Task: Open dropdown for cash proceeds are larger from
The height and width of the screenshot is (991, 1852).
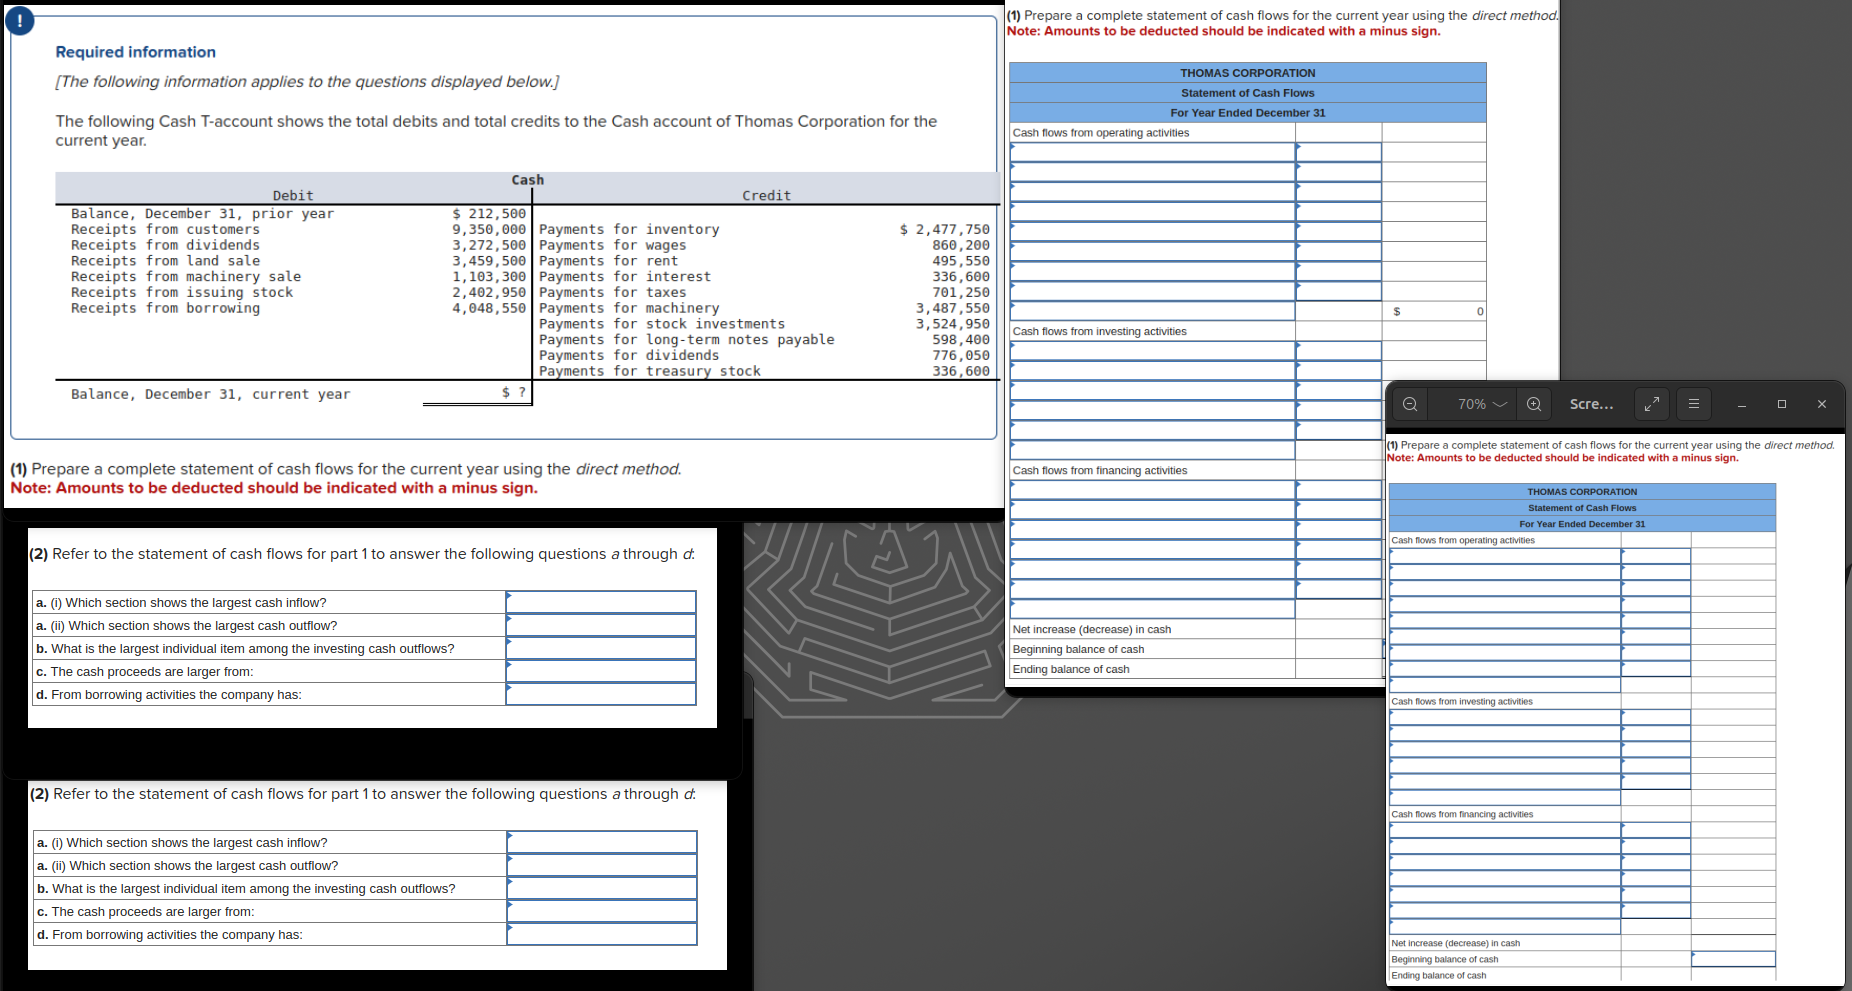Action: point(600,671)
